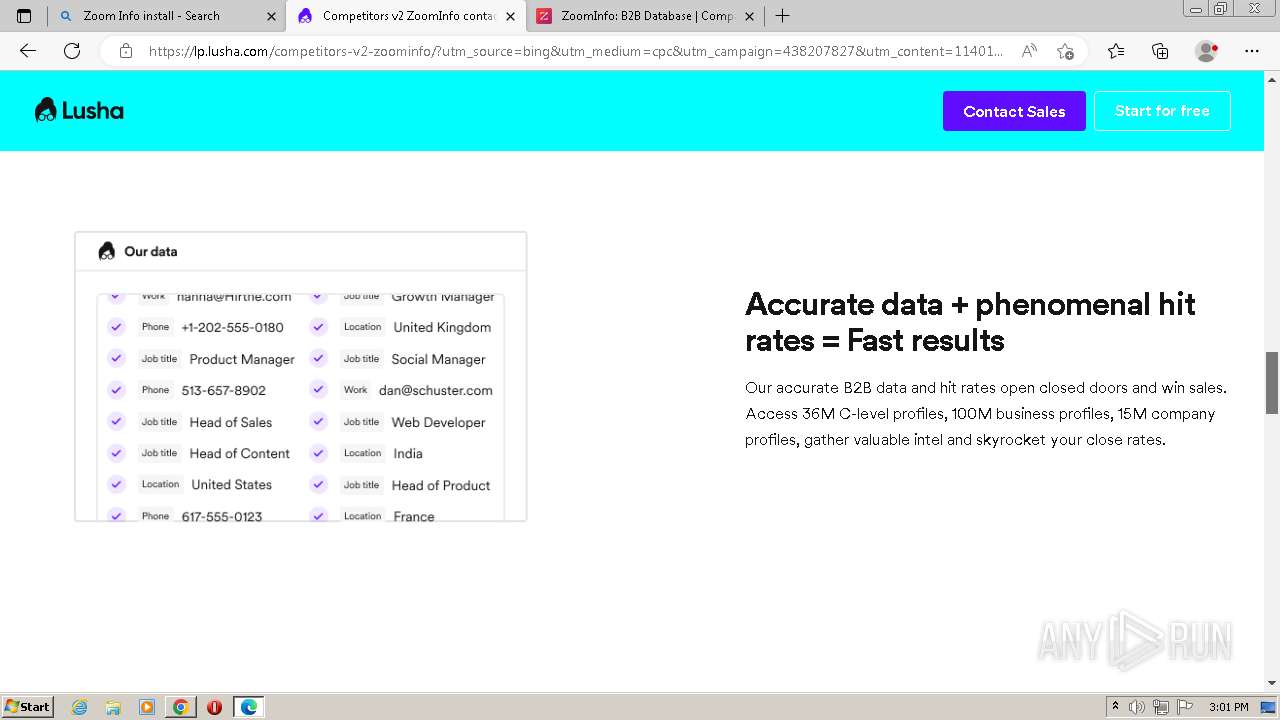Close the Competitors v2 ZoomInfo tab
The width and height of the screenshot is (1280, 720).
click(x=510, y=16)
